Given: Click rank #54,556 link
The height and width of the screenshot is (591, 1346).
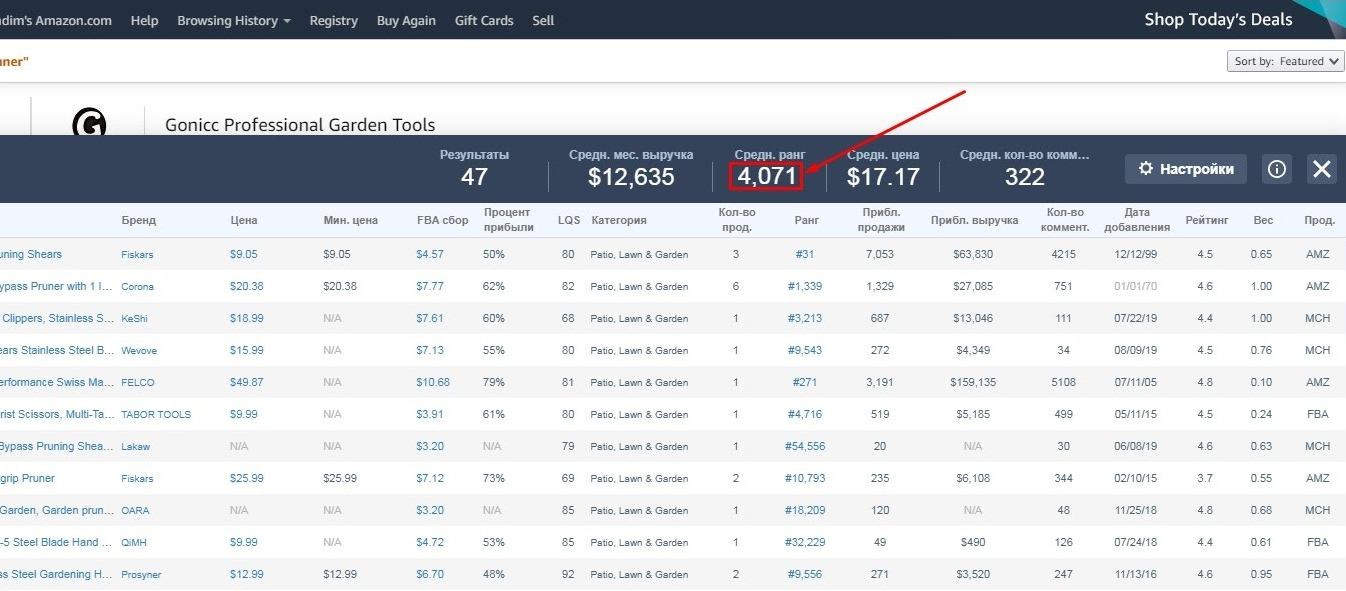Looking at the screenshot, I should 805,447.
